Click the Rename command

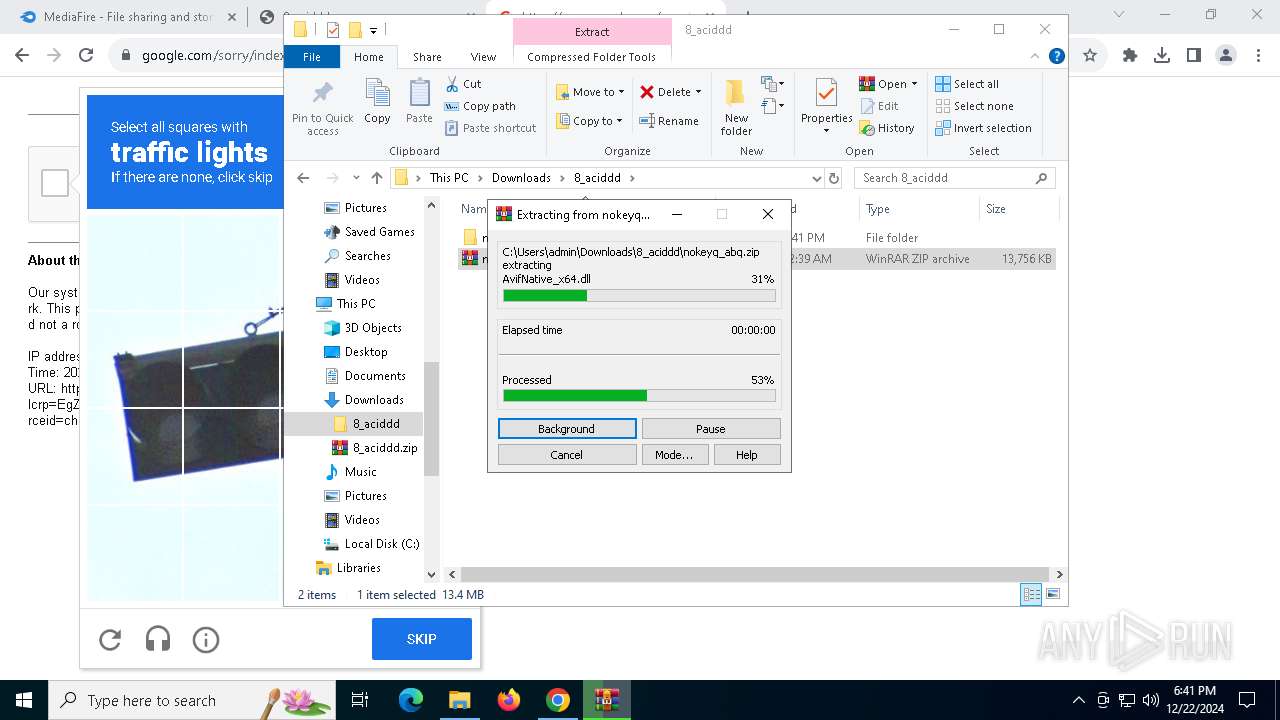(x=670, y=121)
